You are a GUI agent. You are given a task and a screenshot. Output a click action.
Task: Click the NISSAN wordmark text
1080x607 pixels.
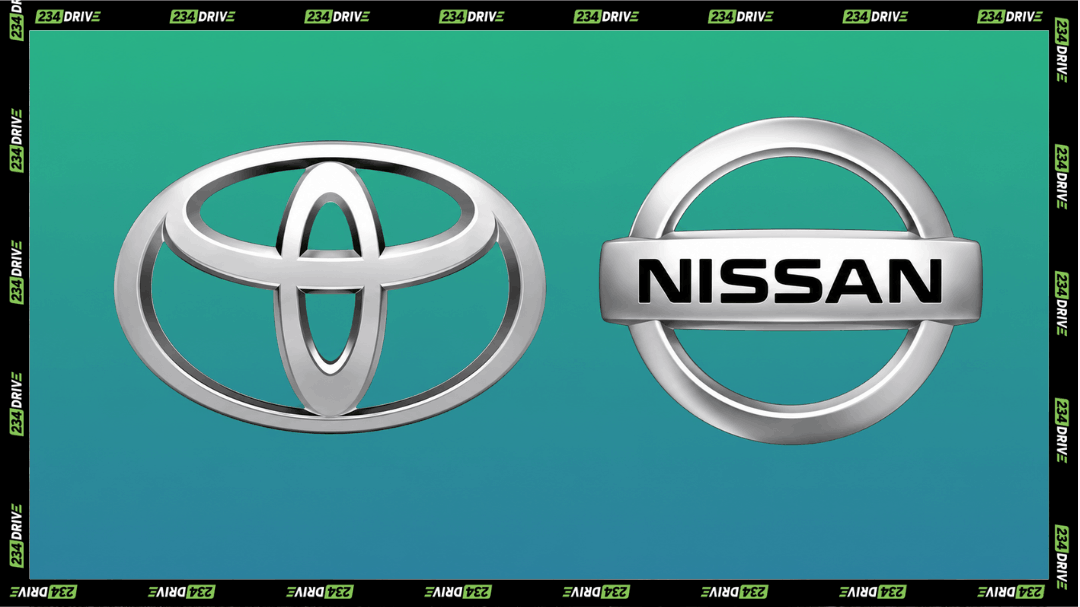click(790, 281)
